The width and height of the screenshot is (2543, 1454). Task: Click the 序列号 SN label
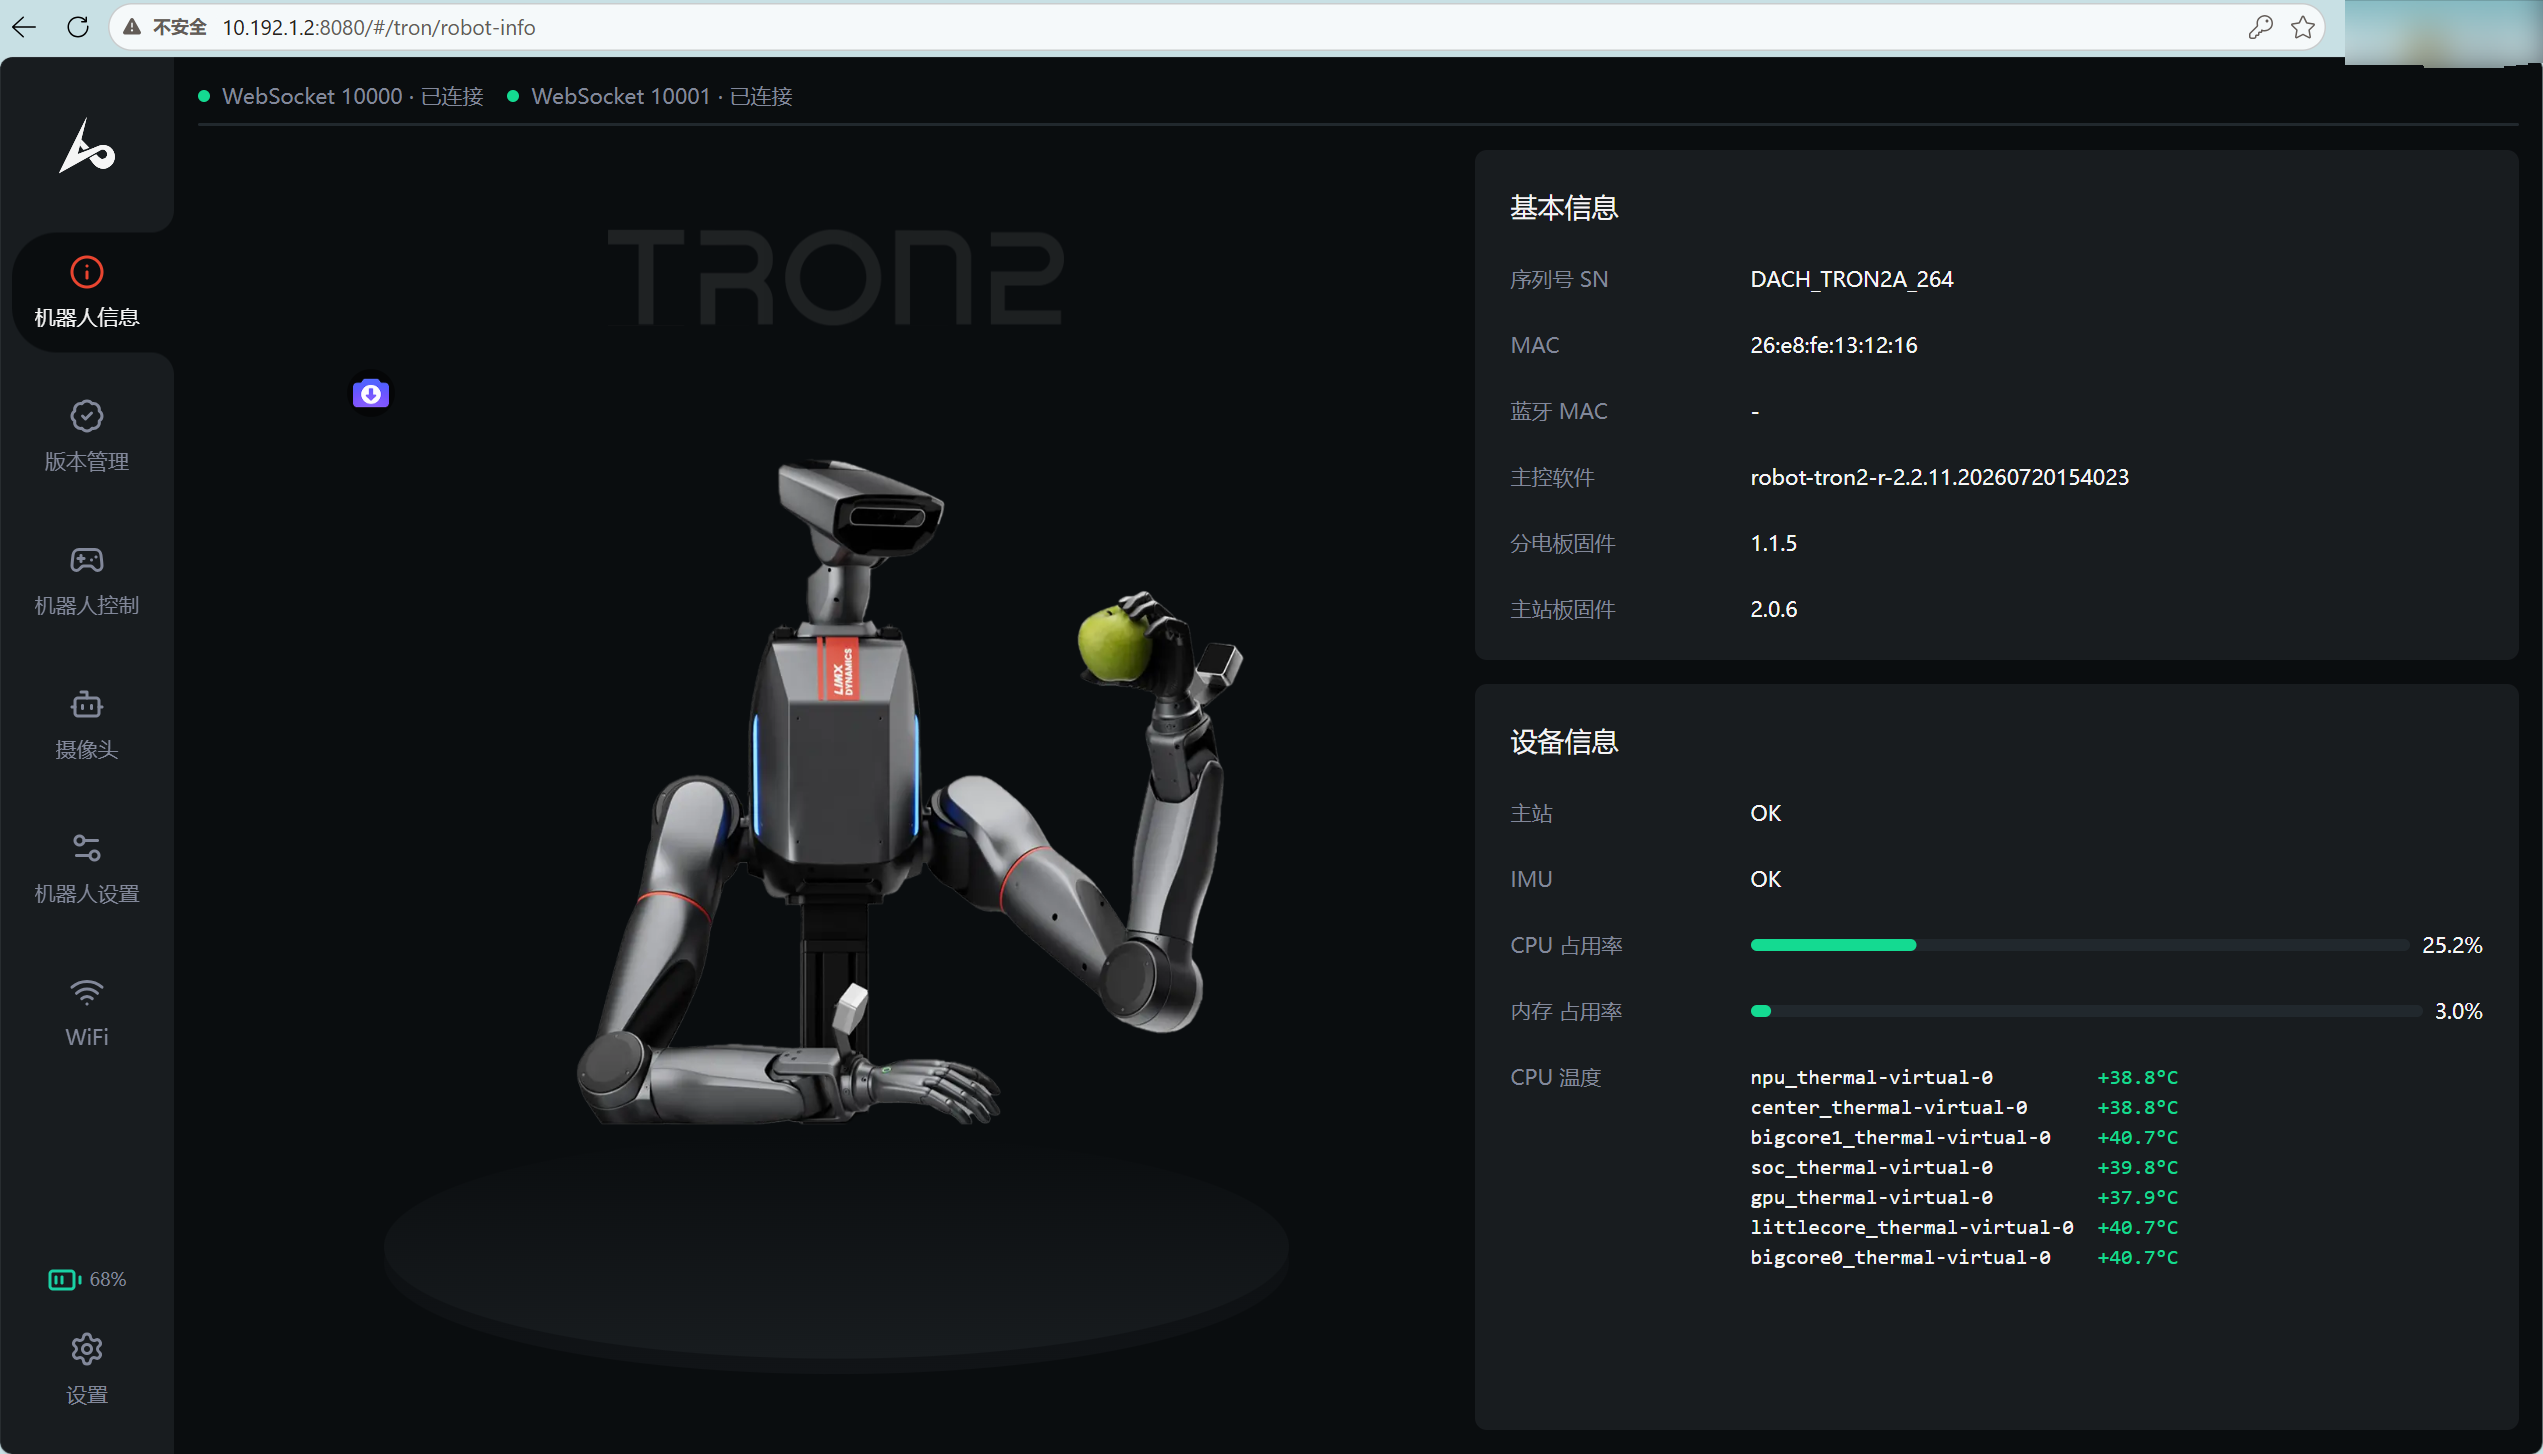point(1559,279)
